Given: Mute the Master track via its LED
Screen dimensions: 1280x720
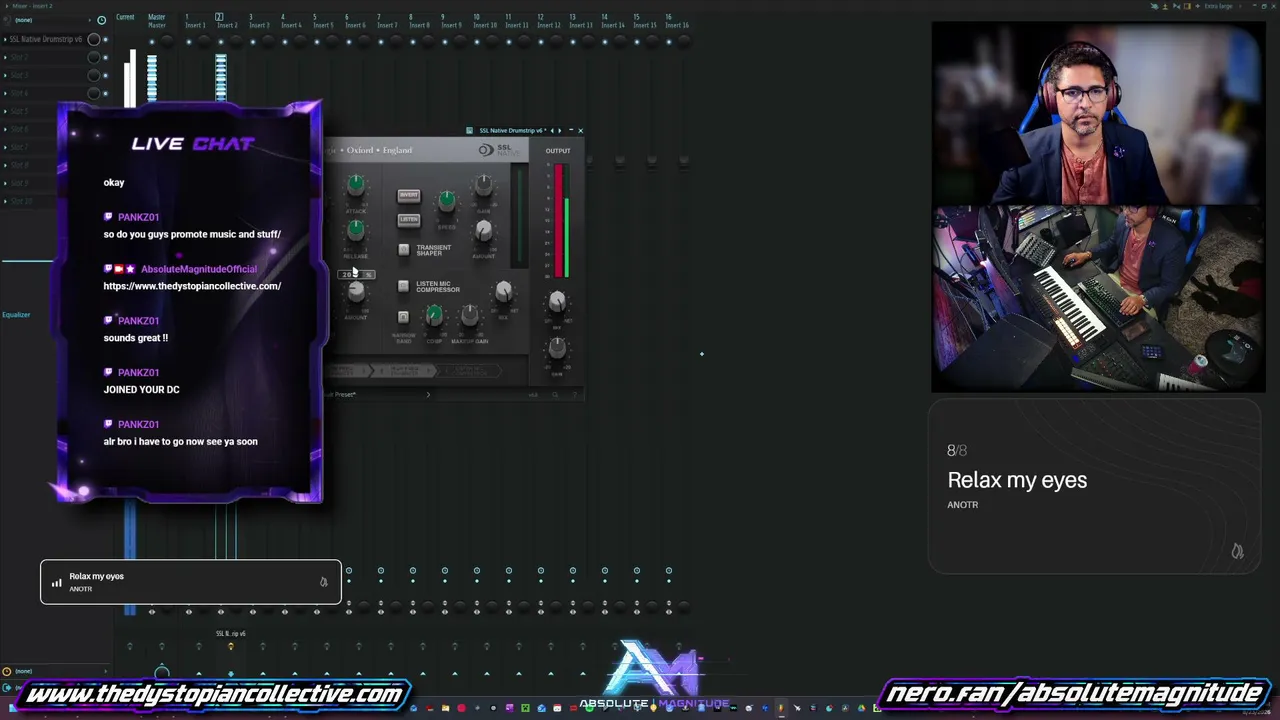Looking at the screenshot, I should point(152,41).
